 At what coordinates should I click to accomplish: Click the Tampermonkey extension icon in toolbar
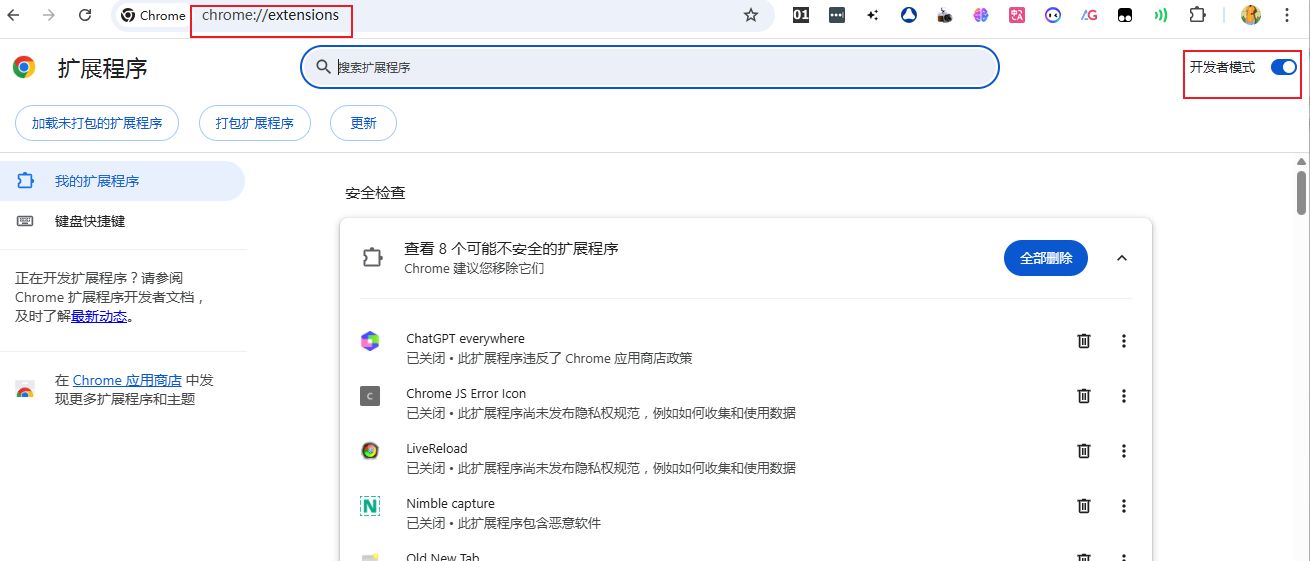point(1125,15)
